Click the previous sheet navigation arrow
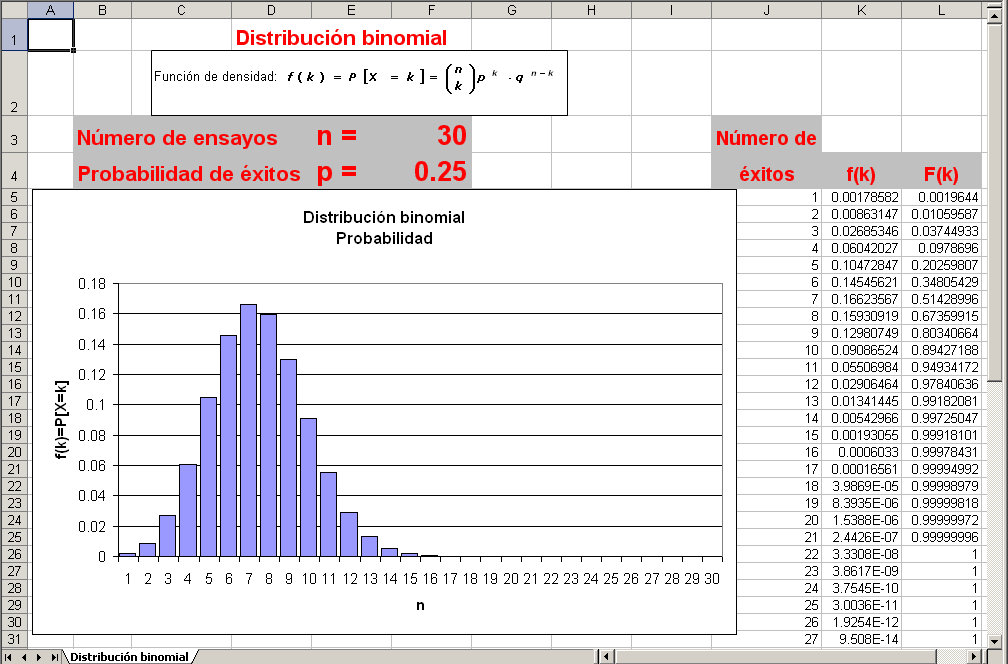The height and width of the screenshot is (664, 1008). pos(24,657)
